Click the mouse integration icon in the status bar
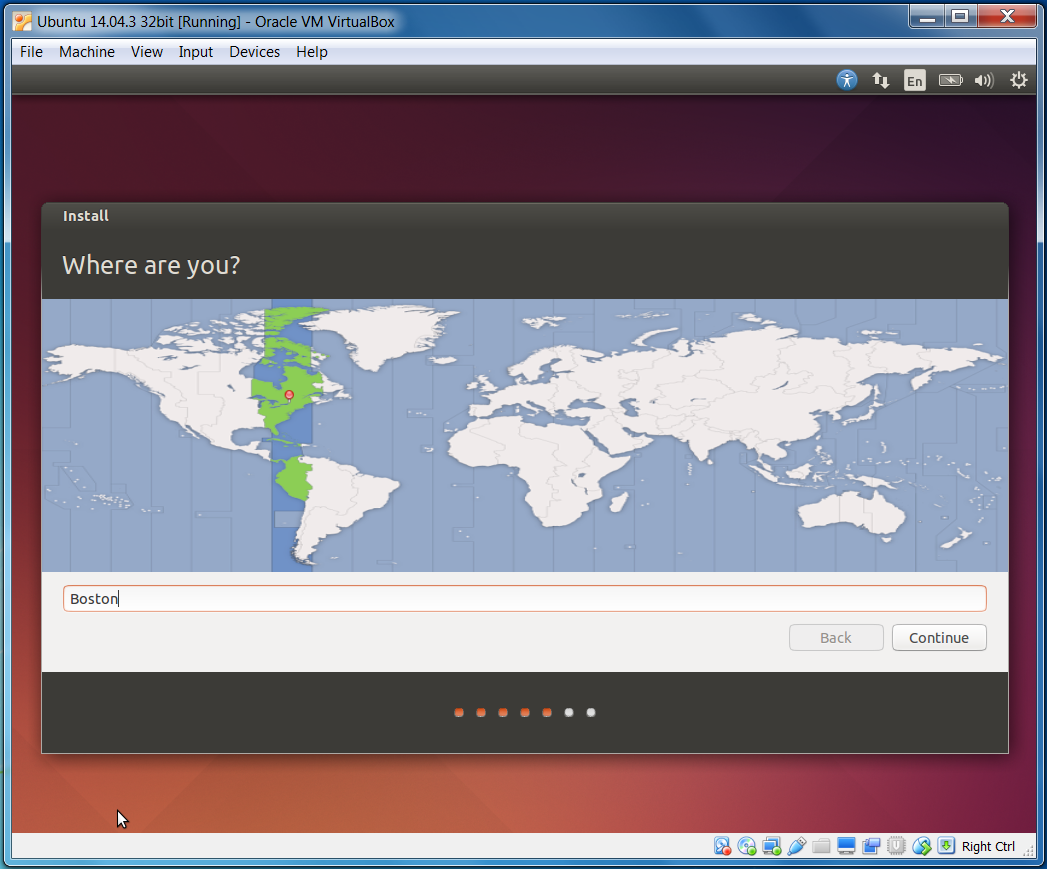1047x869 pixels. click(x=920, y=846)
